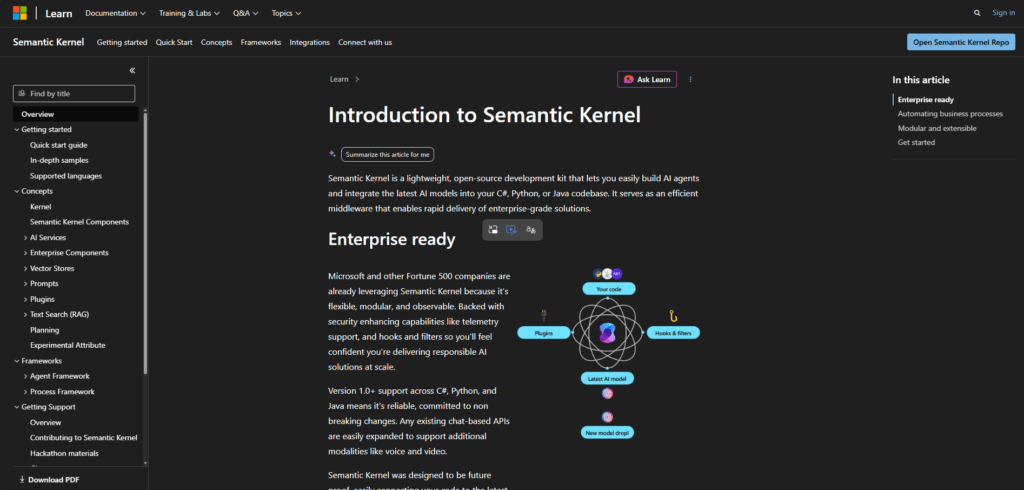Image resolution: width=1024 pixels, height=490 pixels.
Task: Expand Text Search (RAG) node
Action: coord(25,314)
